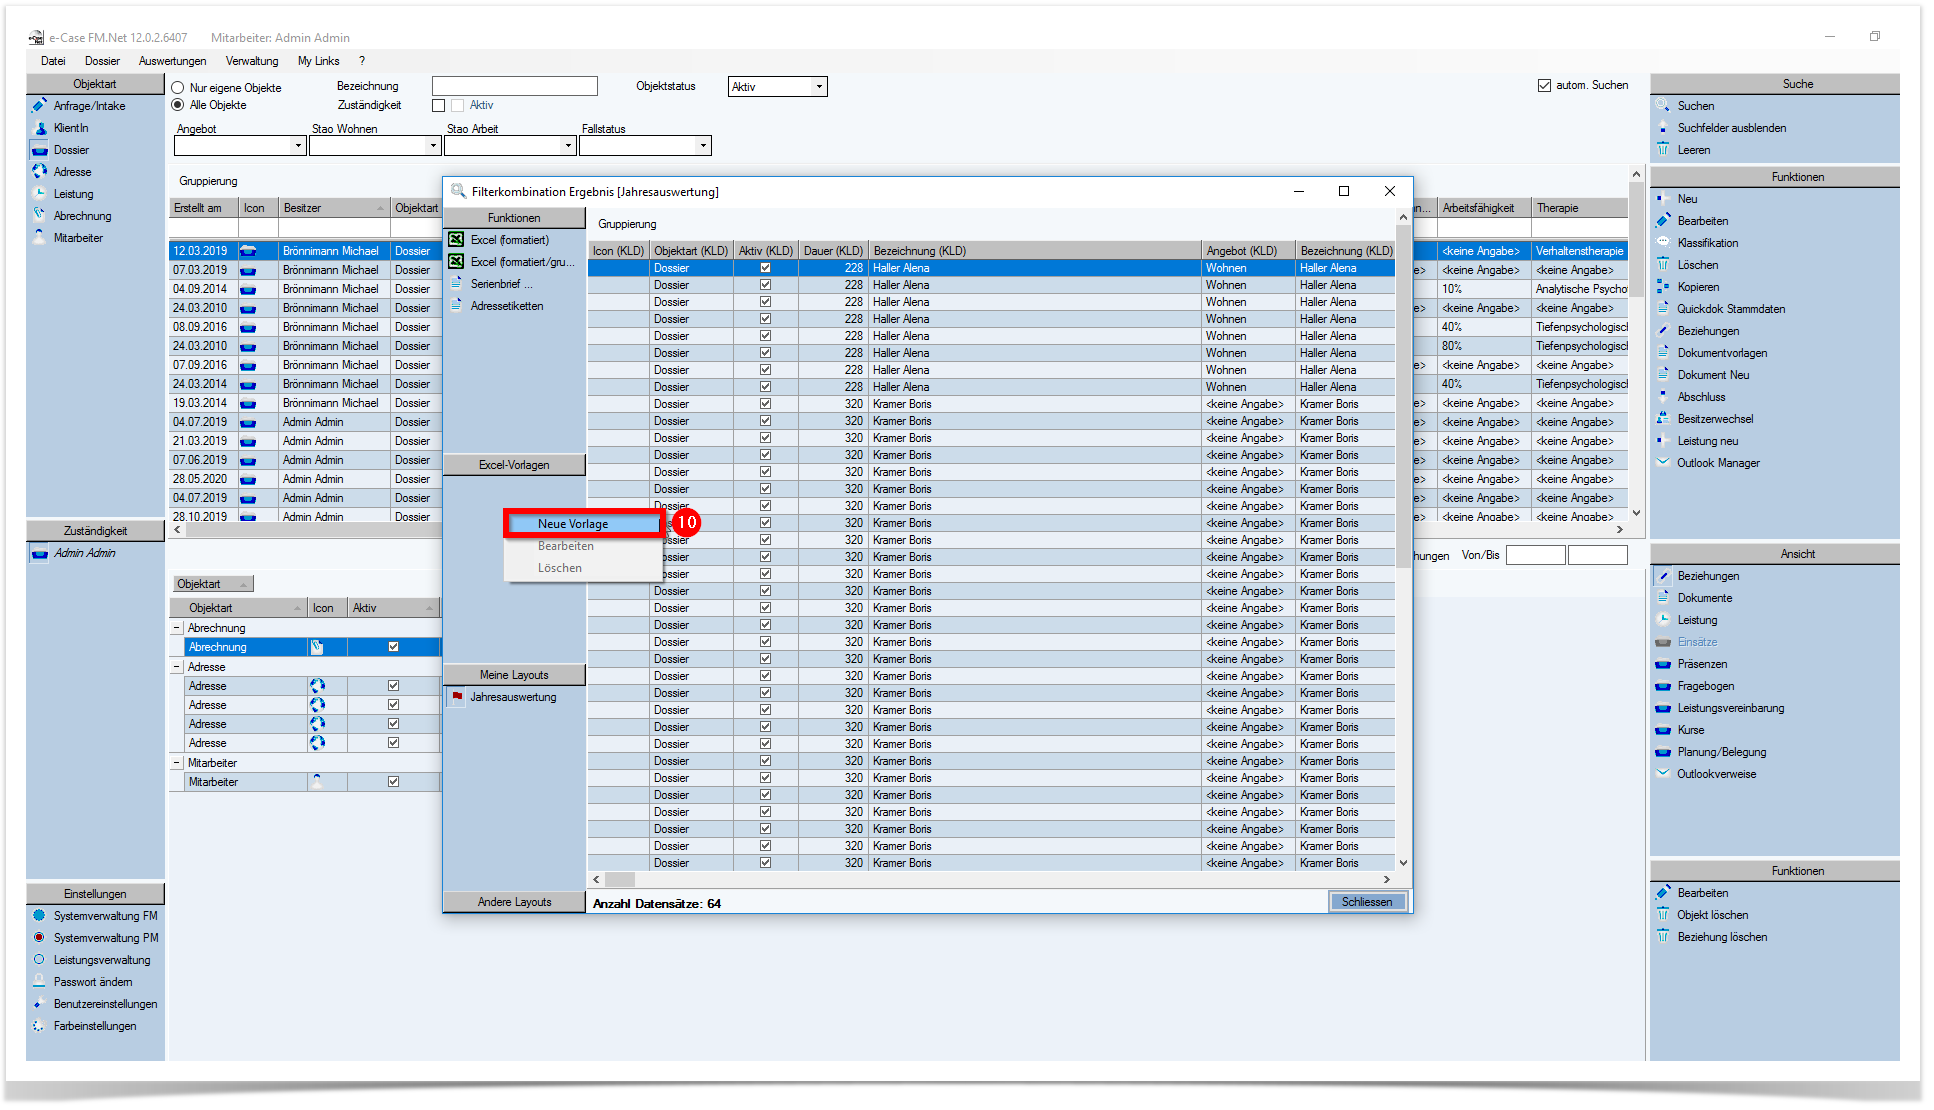Open Systemverwaltung PM settings icon

pyautogui.click(x=39, y=937)
